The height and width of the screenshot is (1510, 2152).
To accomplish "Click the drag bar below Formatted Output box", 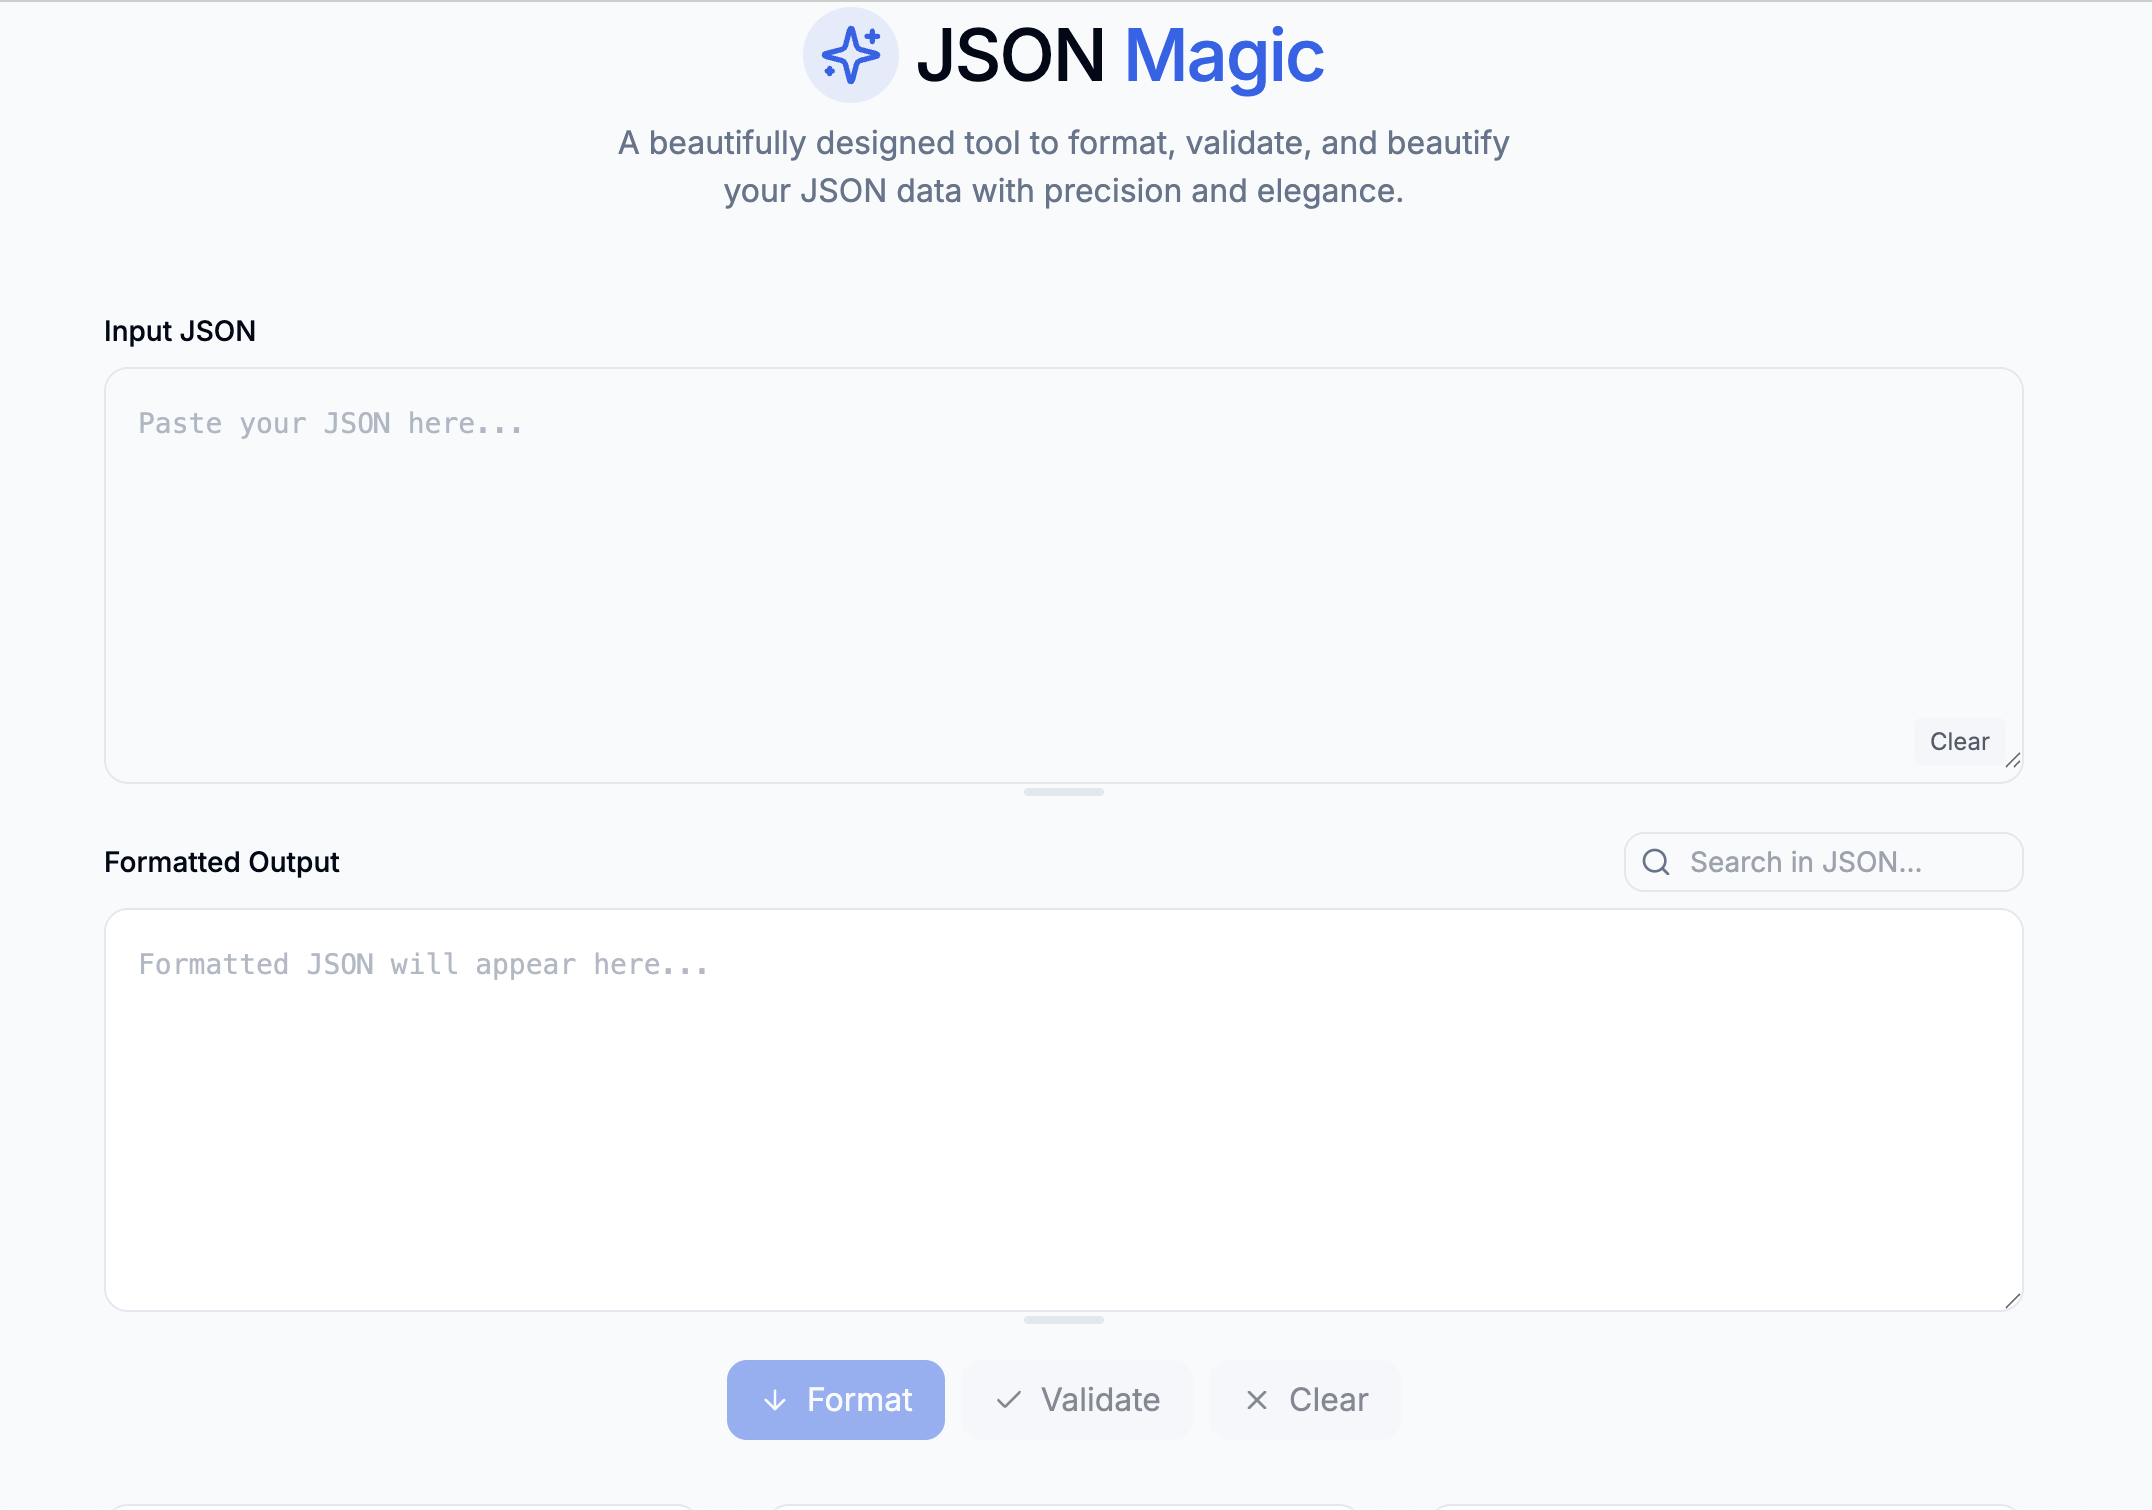I will coord(1064,1320).
